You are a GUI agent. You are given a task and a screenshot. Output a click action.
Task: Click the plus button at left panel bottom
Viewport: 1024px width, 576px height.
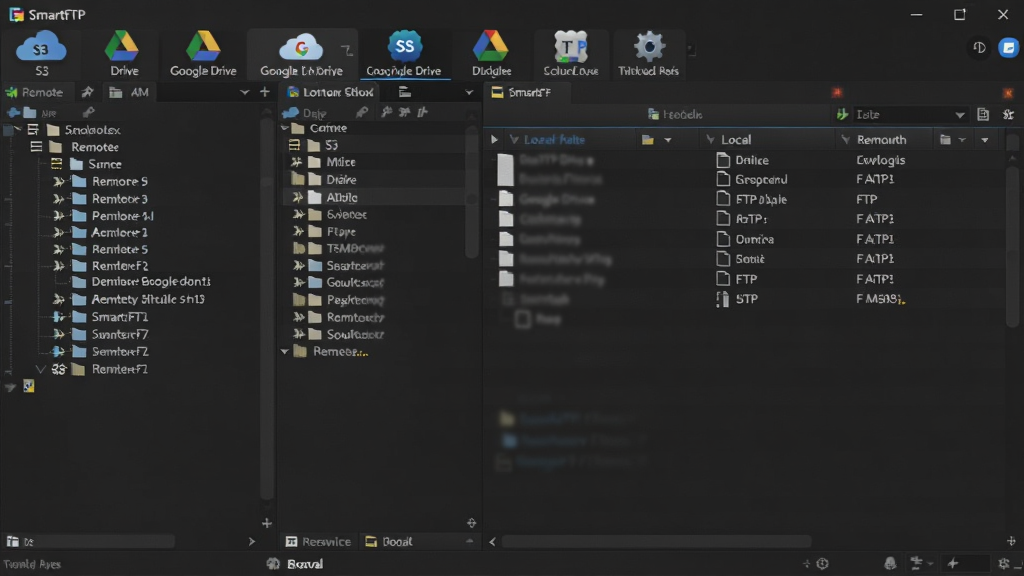pyautogui.click(x=266, y=523)
